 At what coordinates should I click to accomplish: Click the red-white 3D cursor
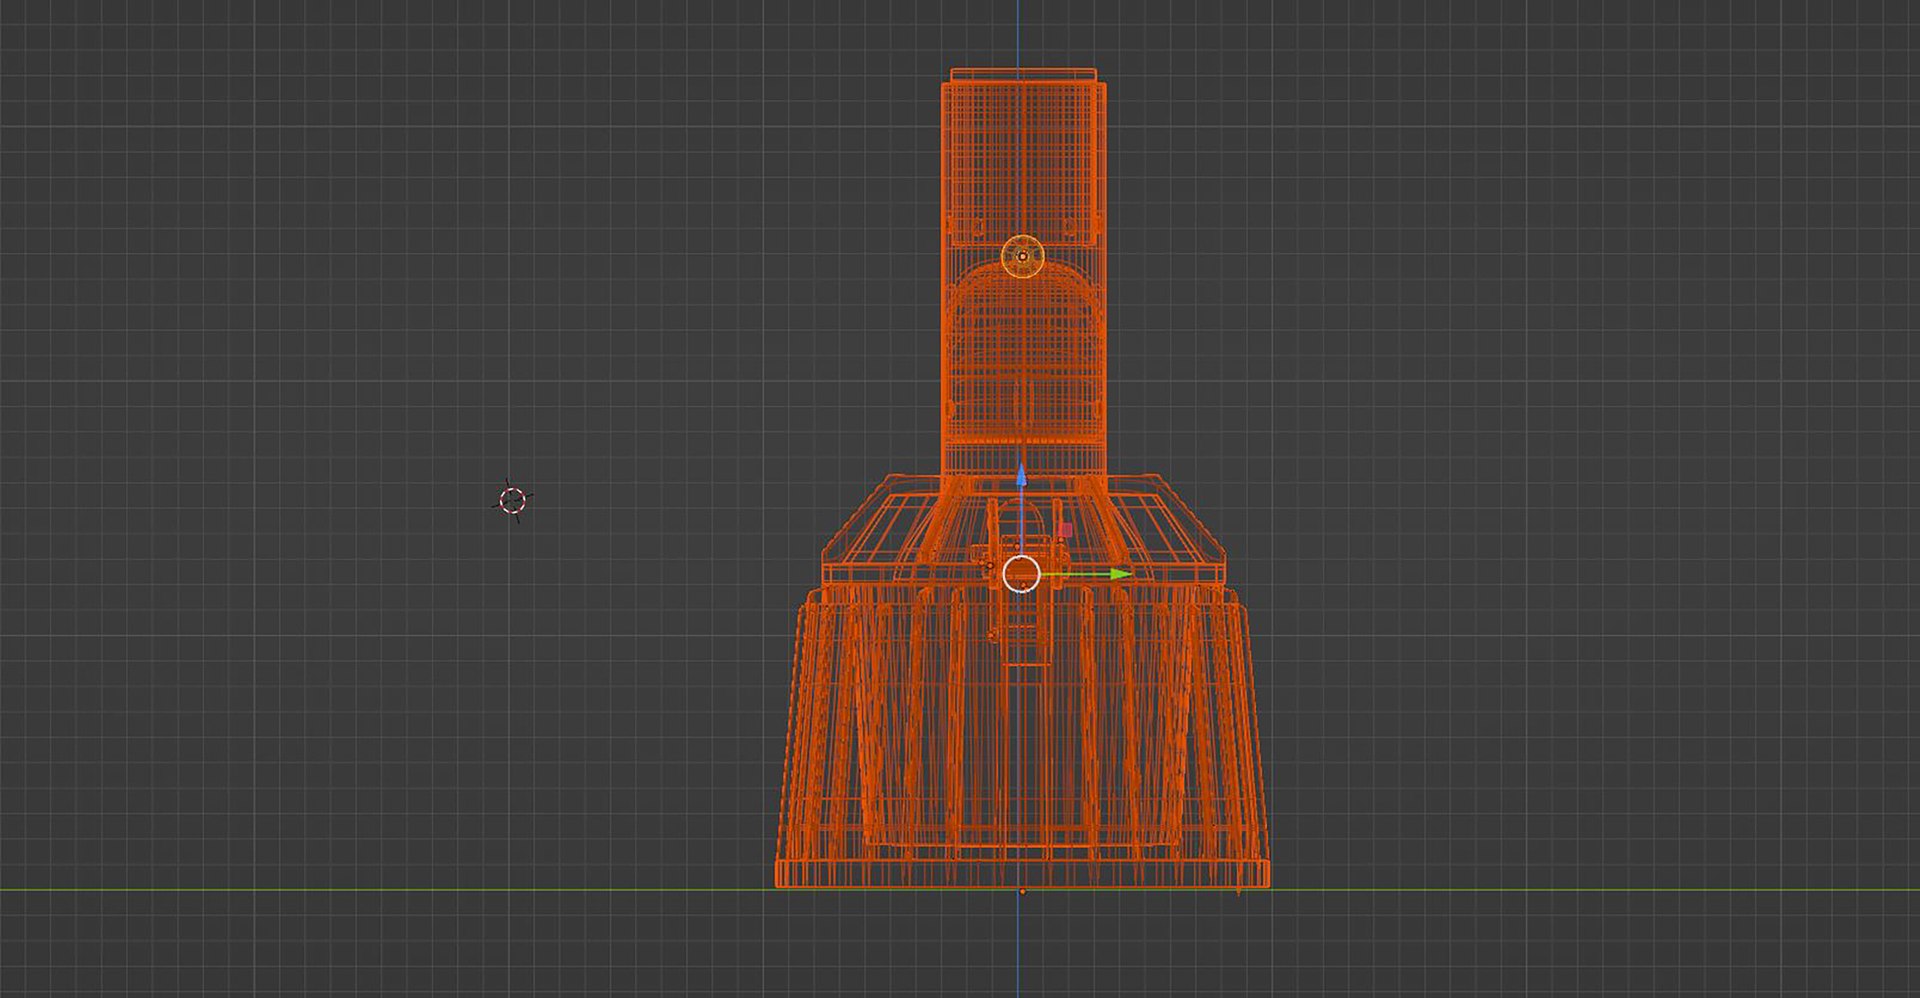[x=512, y=500]
